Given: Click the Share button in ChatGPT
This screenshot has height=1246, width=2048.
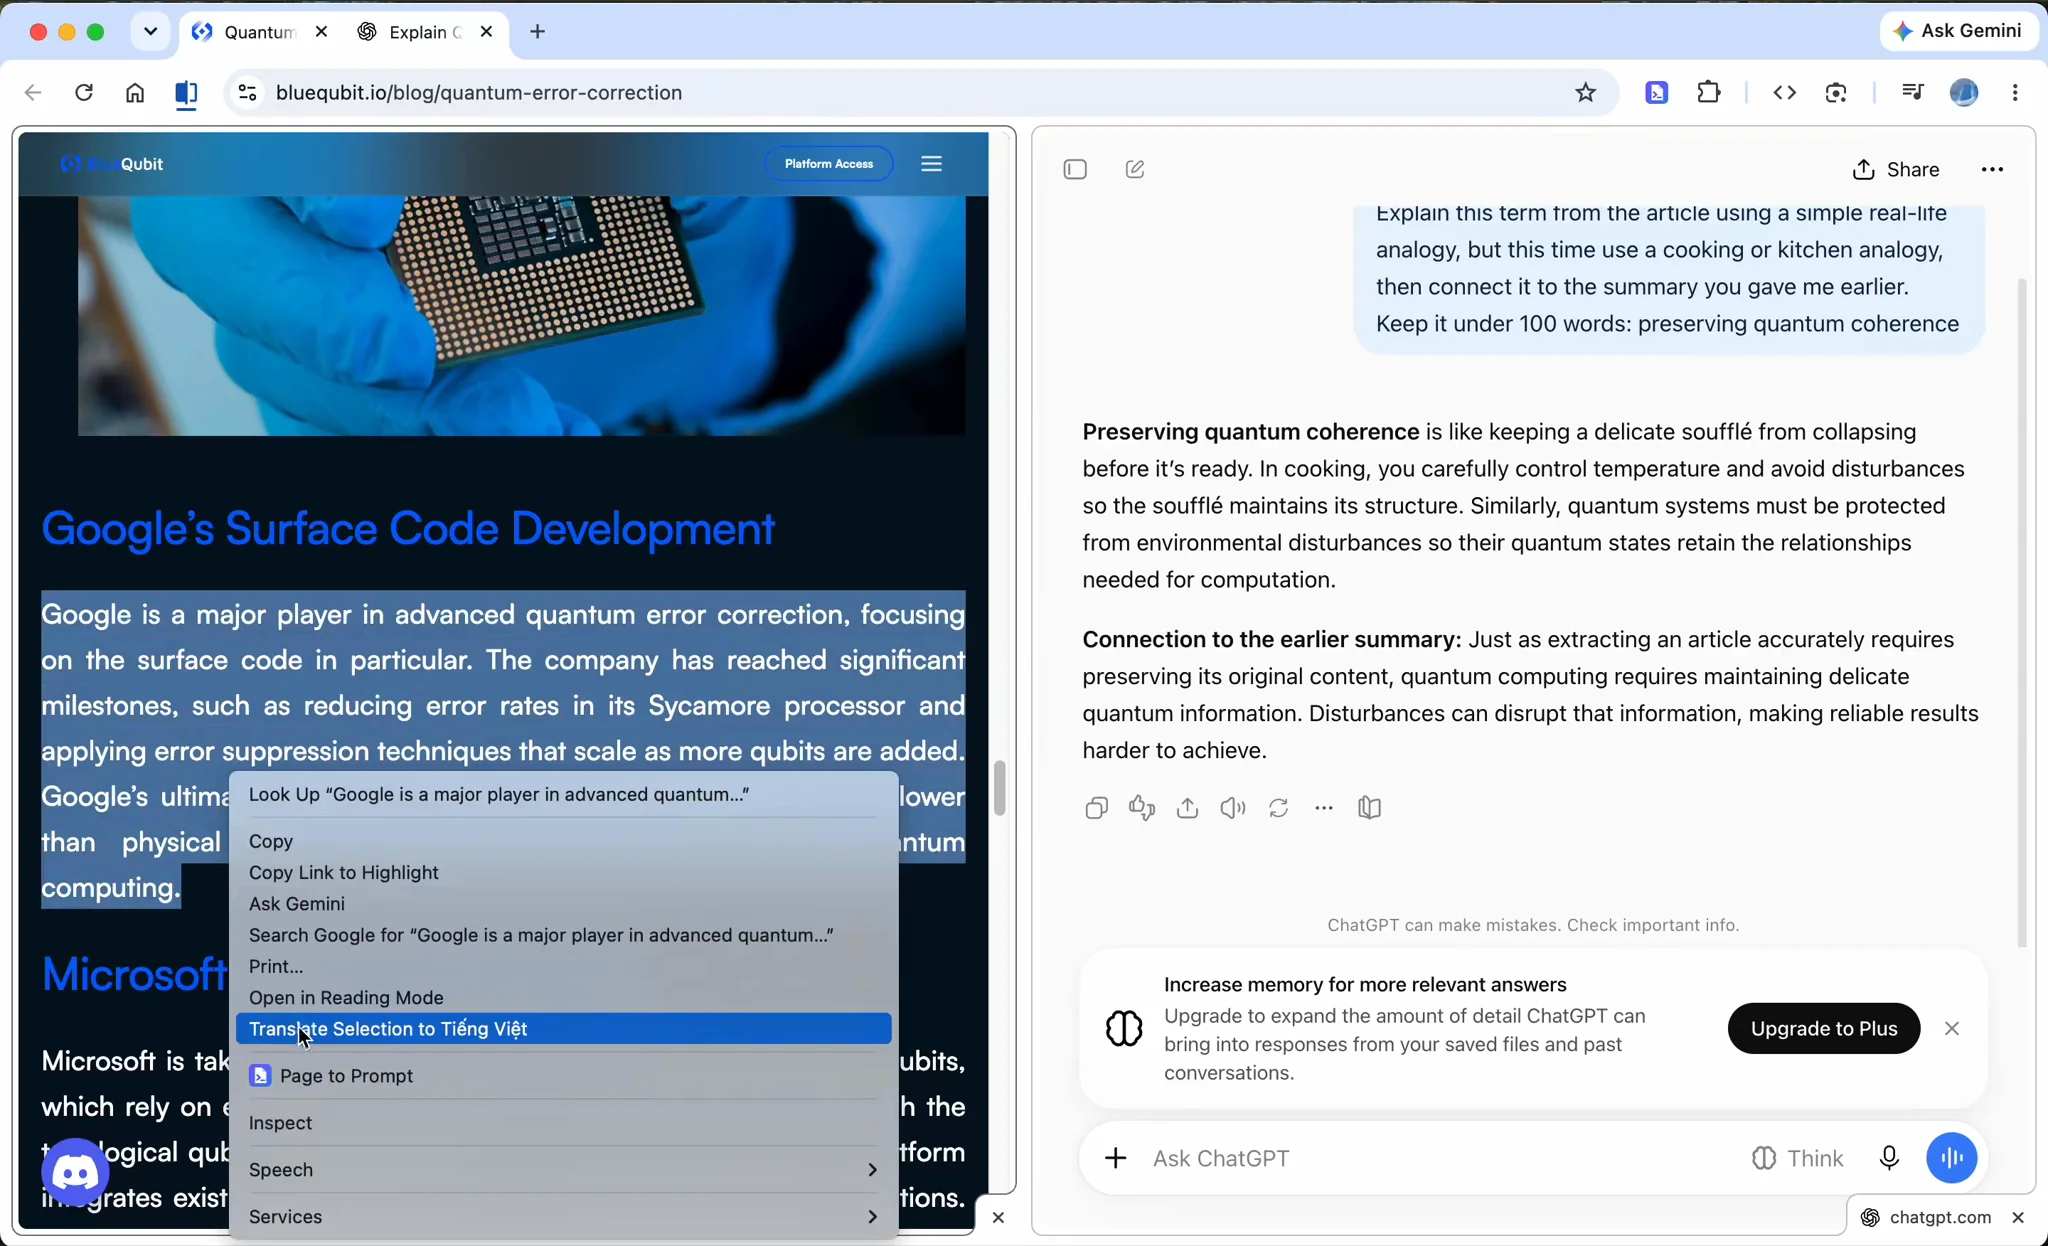Looking at the screenshot, I should pyautogui.click(x=1896, y=169).
